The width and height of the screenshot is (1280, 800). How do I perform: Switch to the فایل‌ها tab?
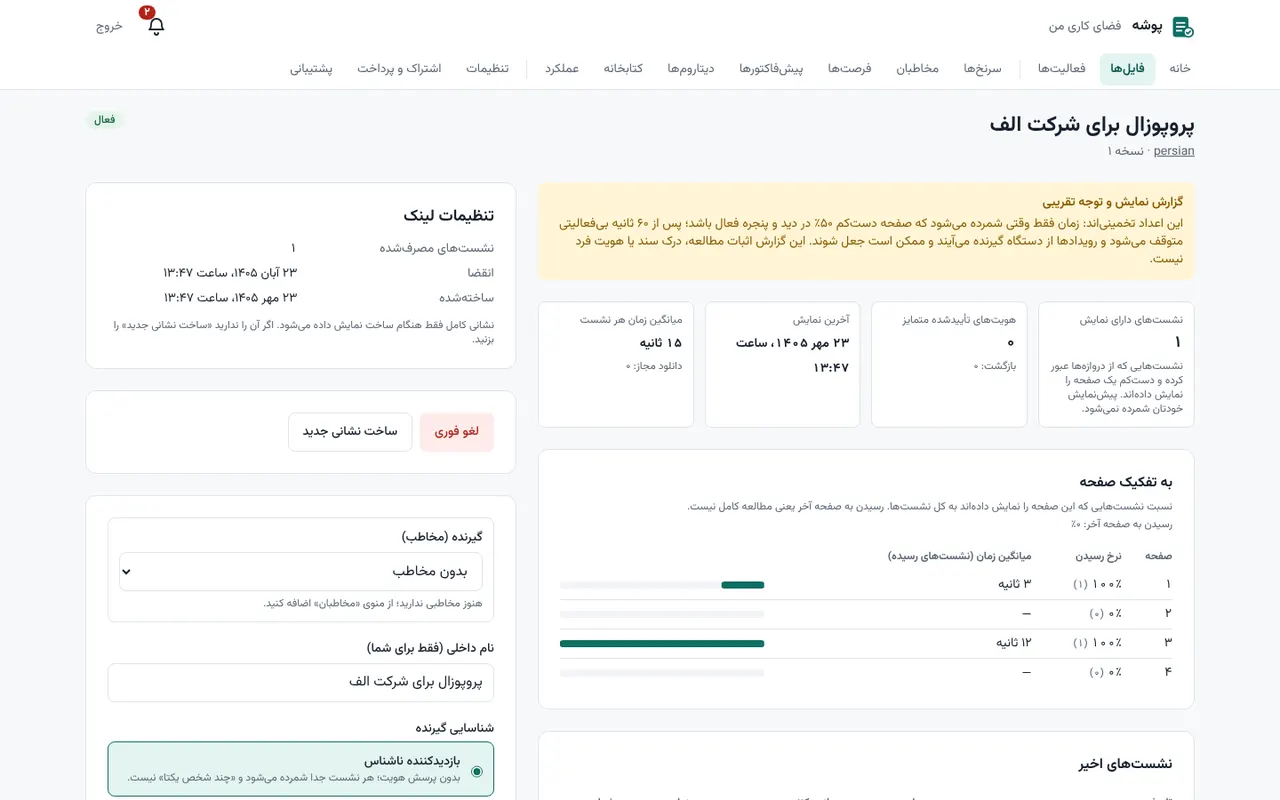pyautogui.click(x=1127, y=69)
